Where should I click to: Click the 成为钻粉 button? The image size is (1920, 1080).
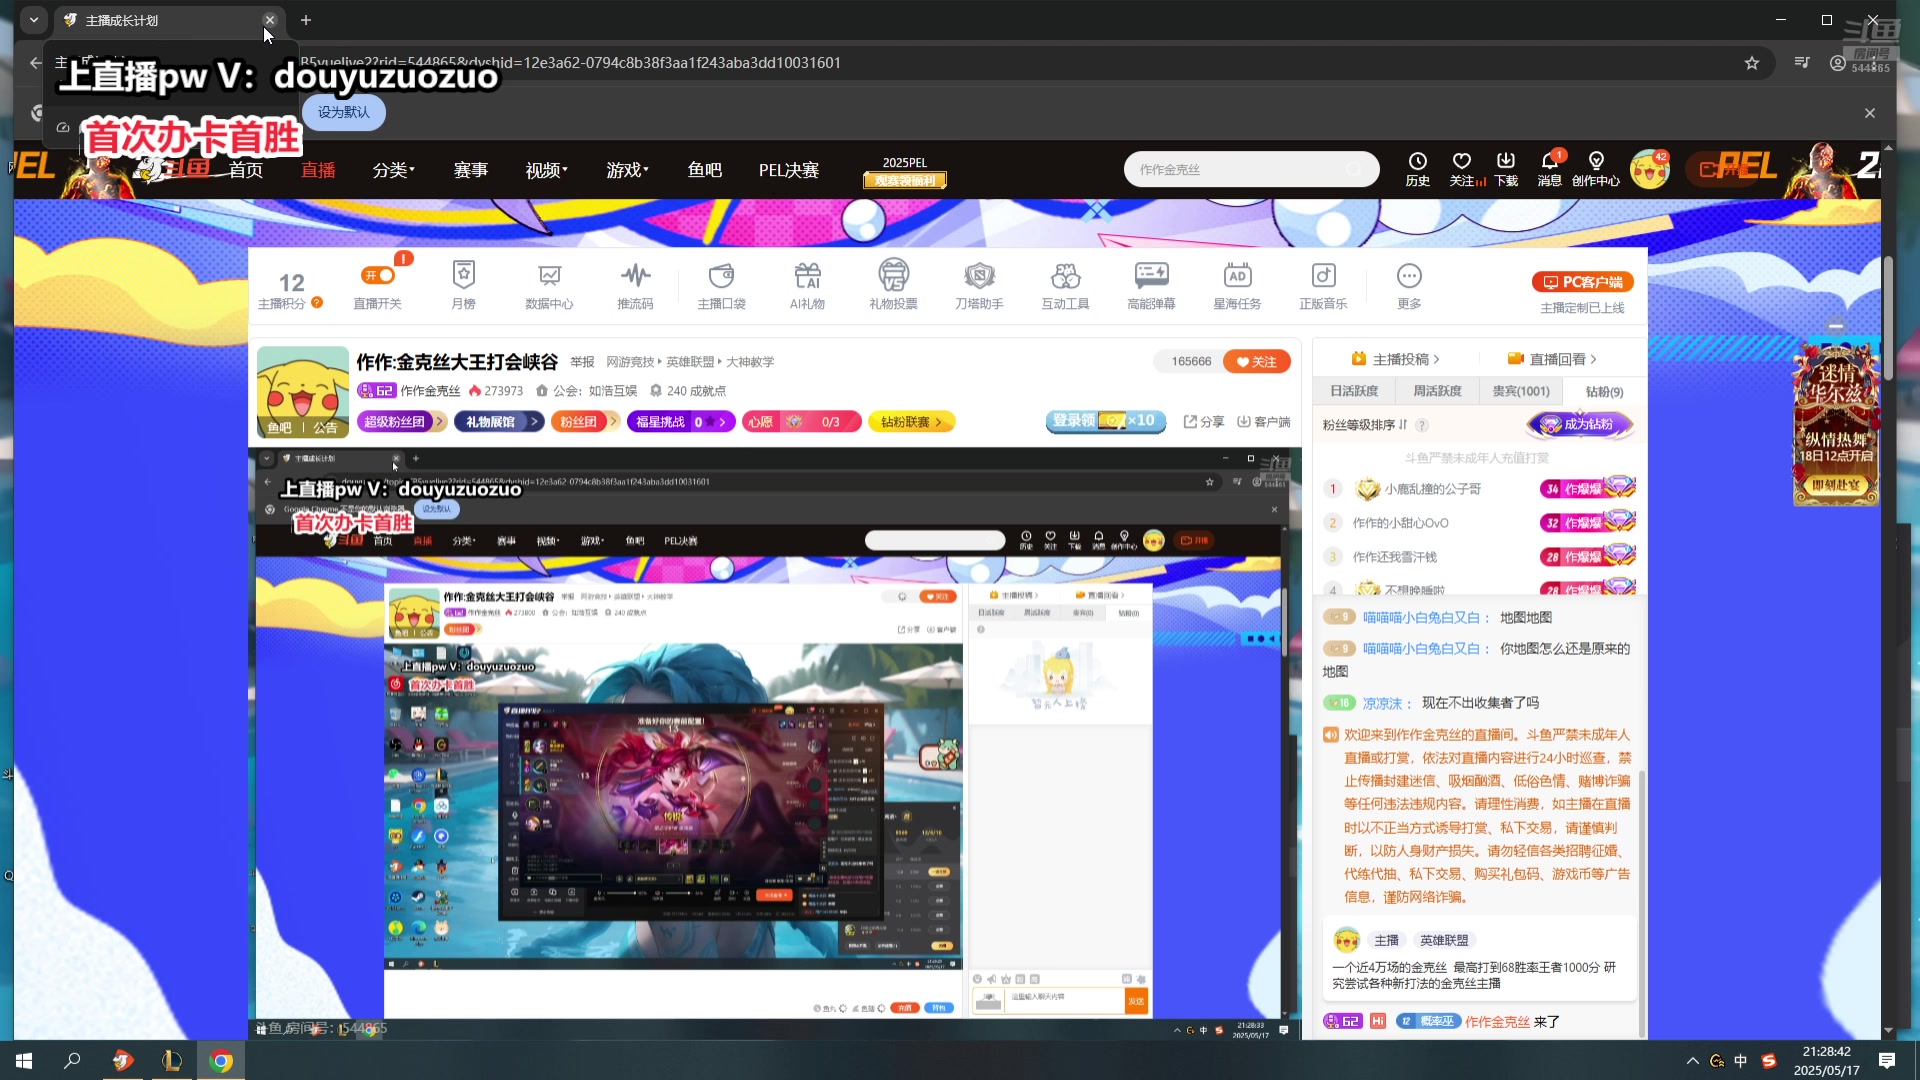[x=1580, y=424]
